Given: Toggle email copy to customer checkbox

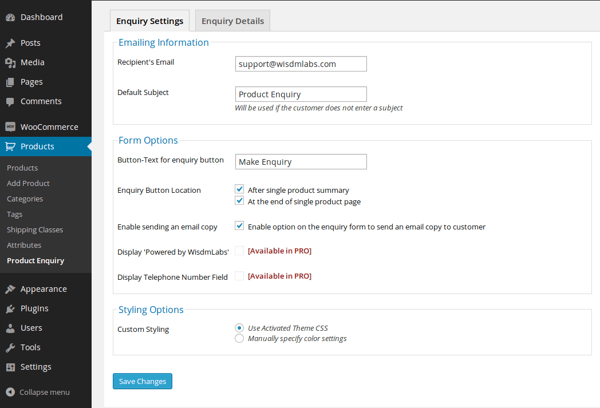Looking at the screenshot, I should (x=239, y=226).
